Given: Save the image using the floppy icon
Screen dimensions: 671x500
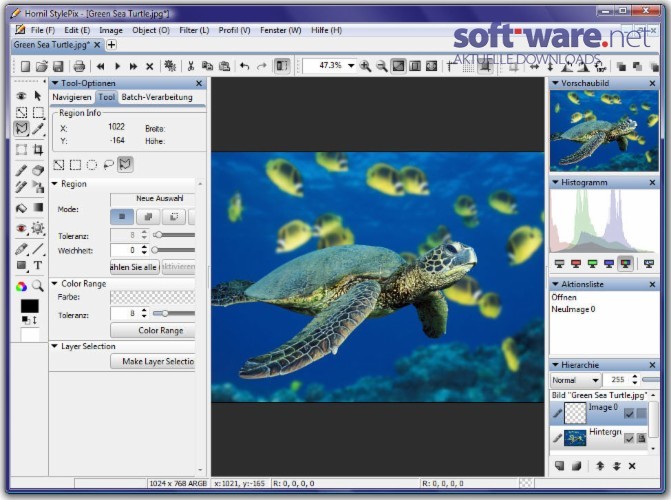Looking at the screenshot, I should 58,66.
